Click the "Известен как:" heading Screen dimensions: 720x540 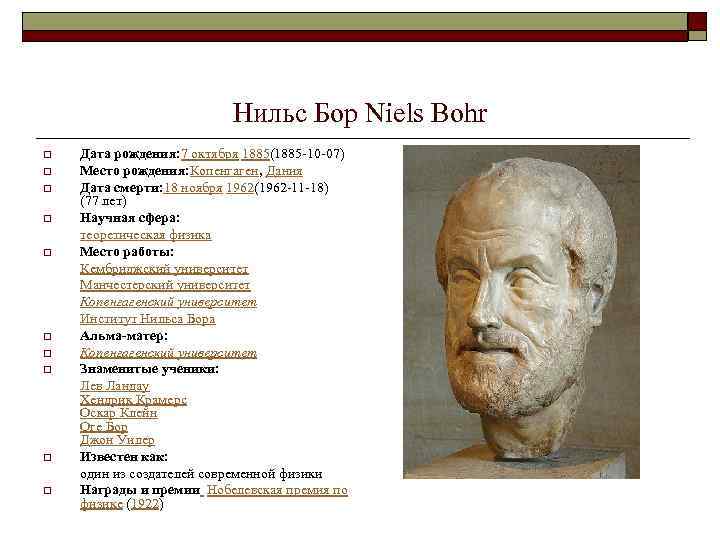point(124,457)
